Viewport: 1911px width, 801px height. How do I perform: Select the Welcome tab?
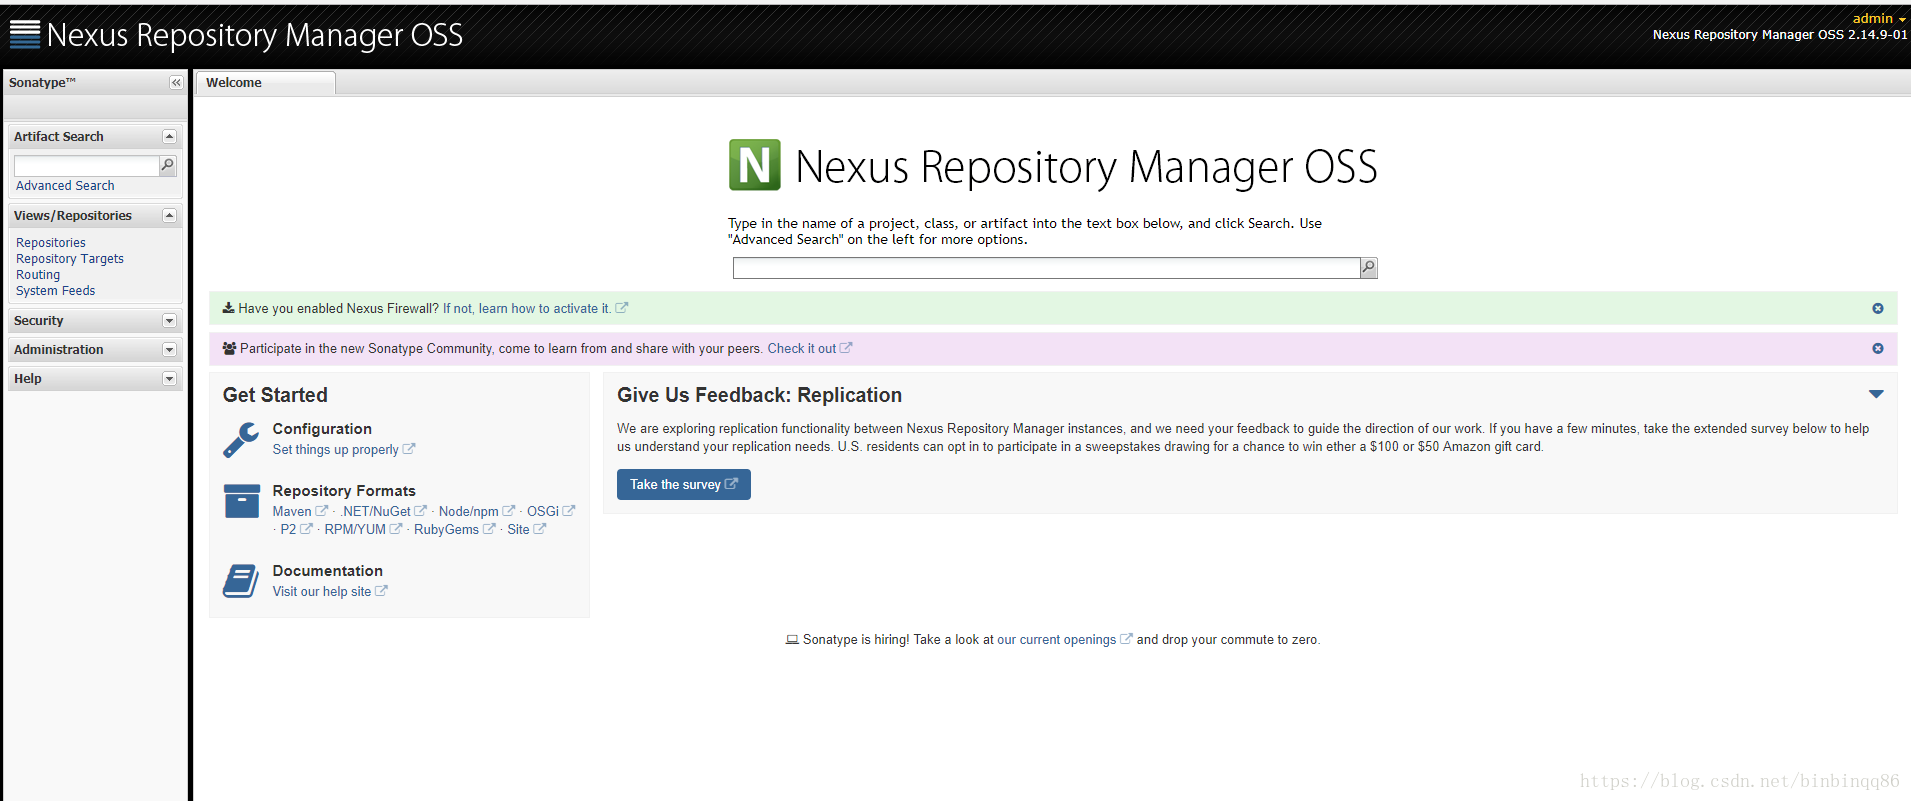234,83
